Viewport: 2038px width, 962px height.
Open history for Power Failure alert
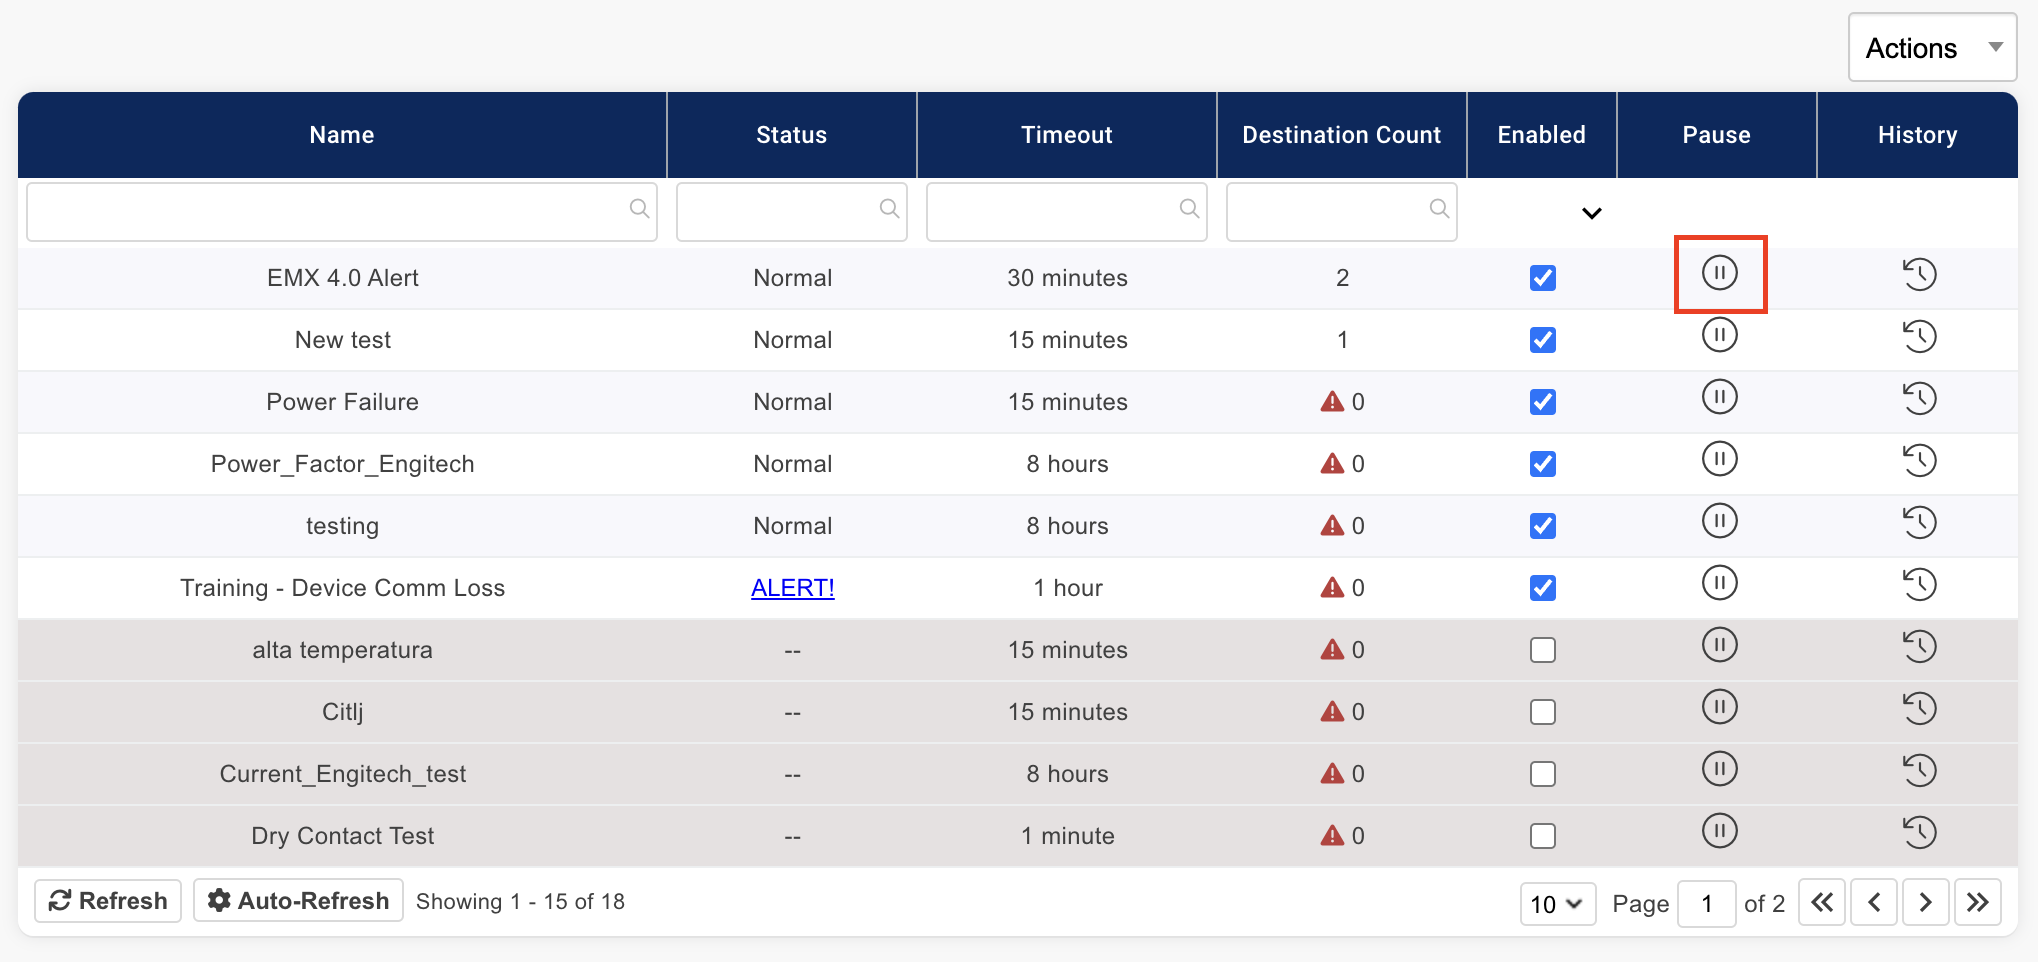1918,397
